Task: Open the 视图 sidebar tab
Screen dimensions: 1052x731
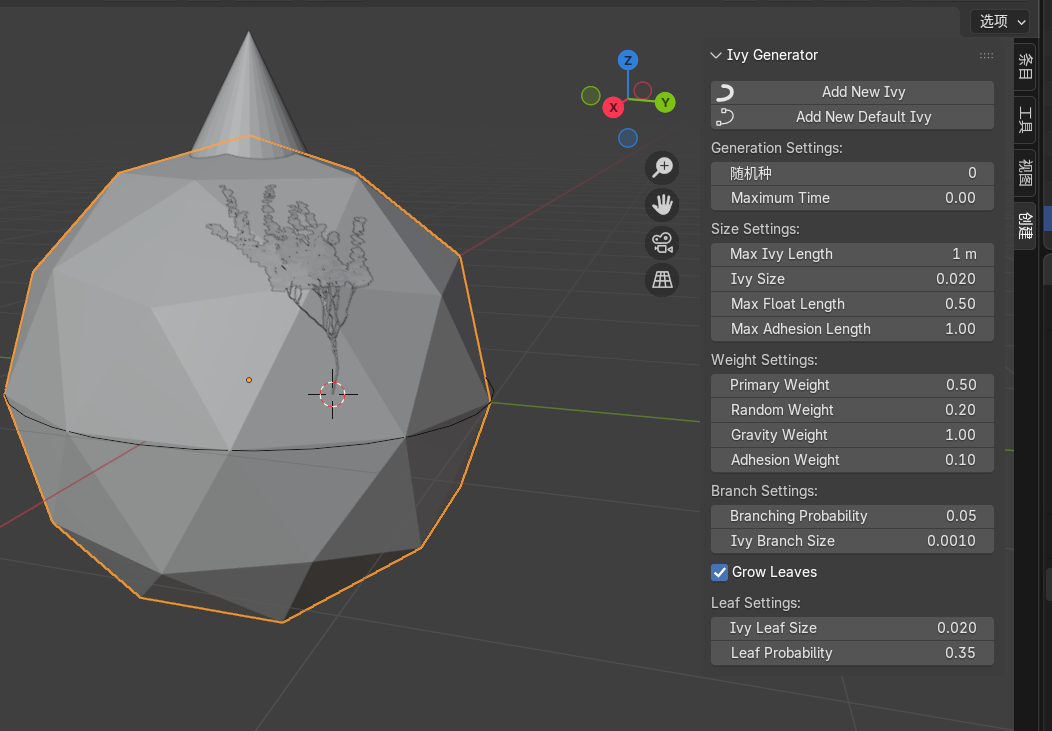Action: click(1024, 172)
